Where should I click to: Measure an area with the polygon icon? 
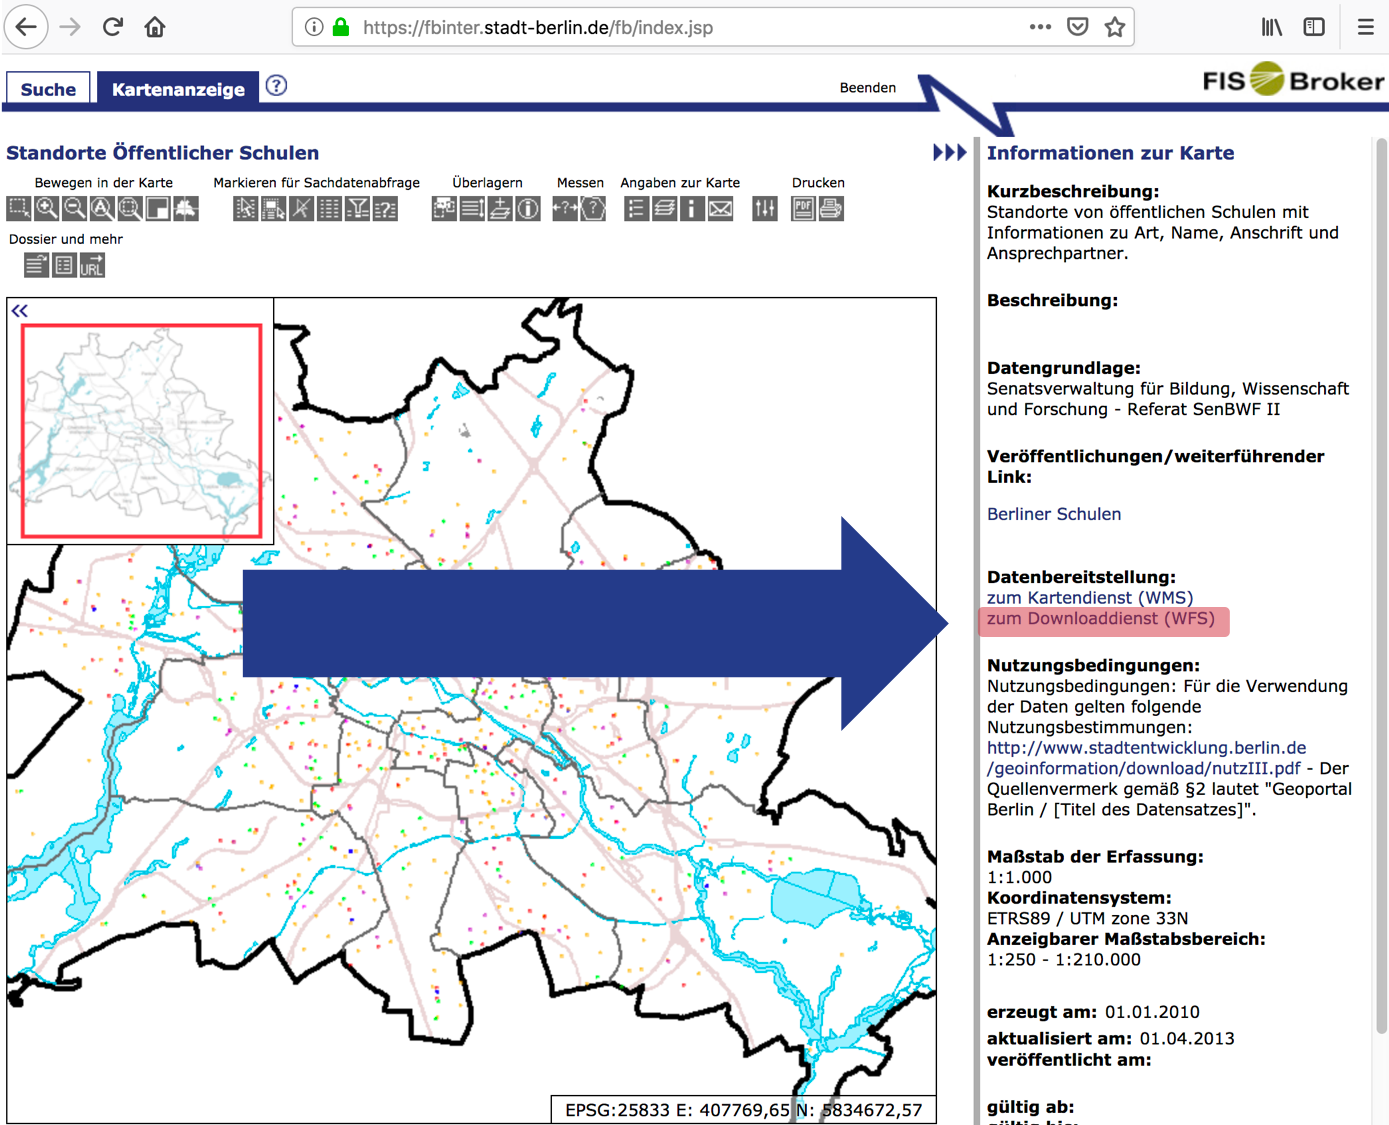[593, 208]
